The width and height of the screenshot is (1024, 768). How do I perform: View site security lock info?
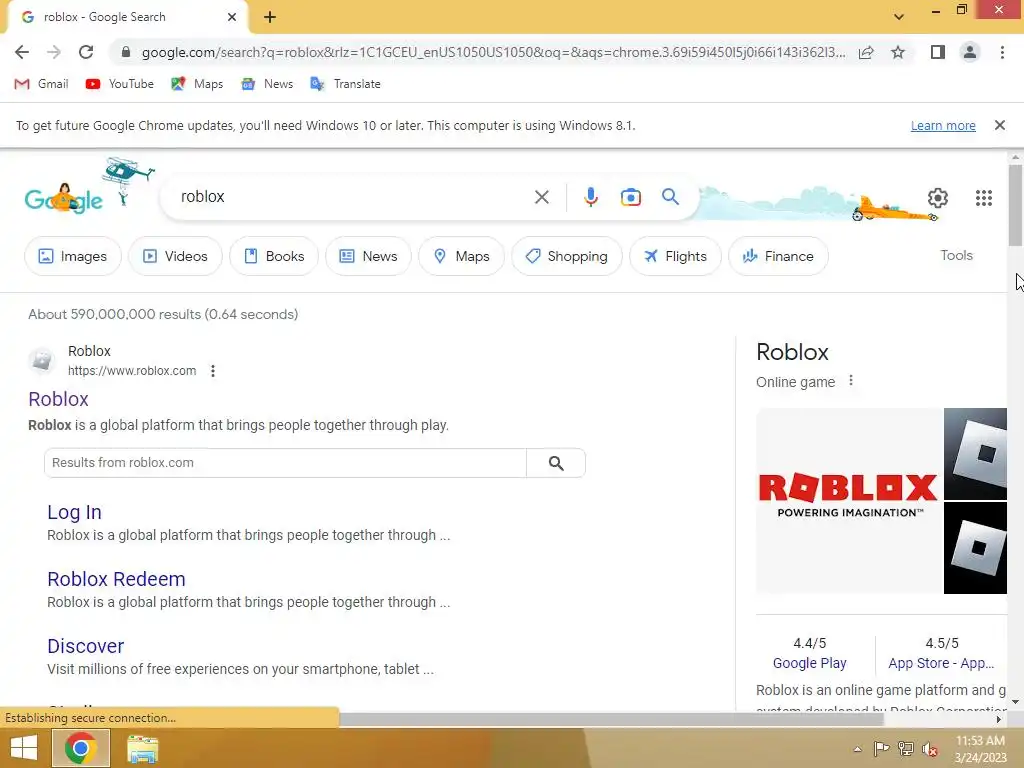coord(126,52)
